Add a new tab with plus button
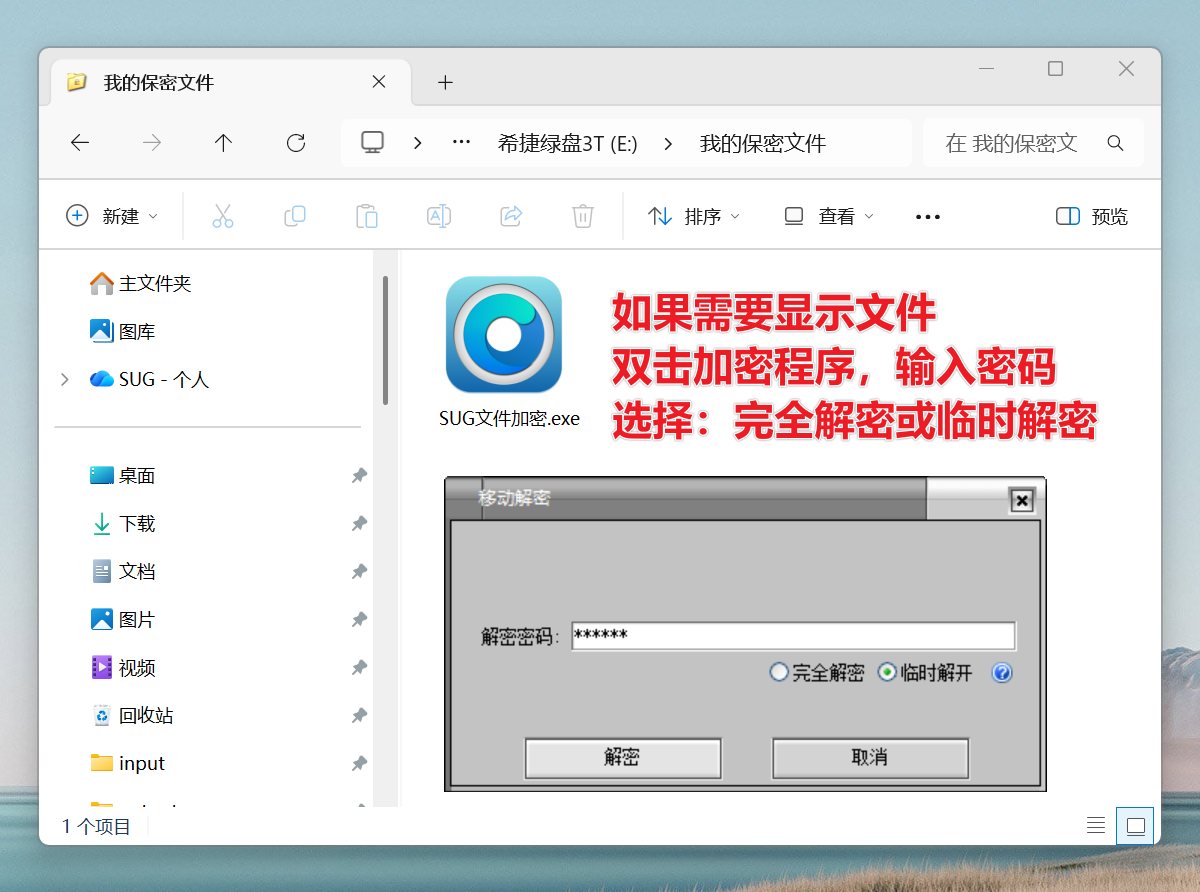1200x892 pixels. (446, 82)
